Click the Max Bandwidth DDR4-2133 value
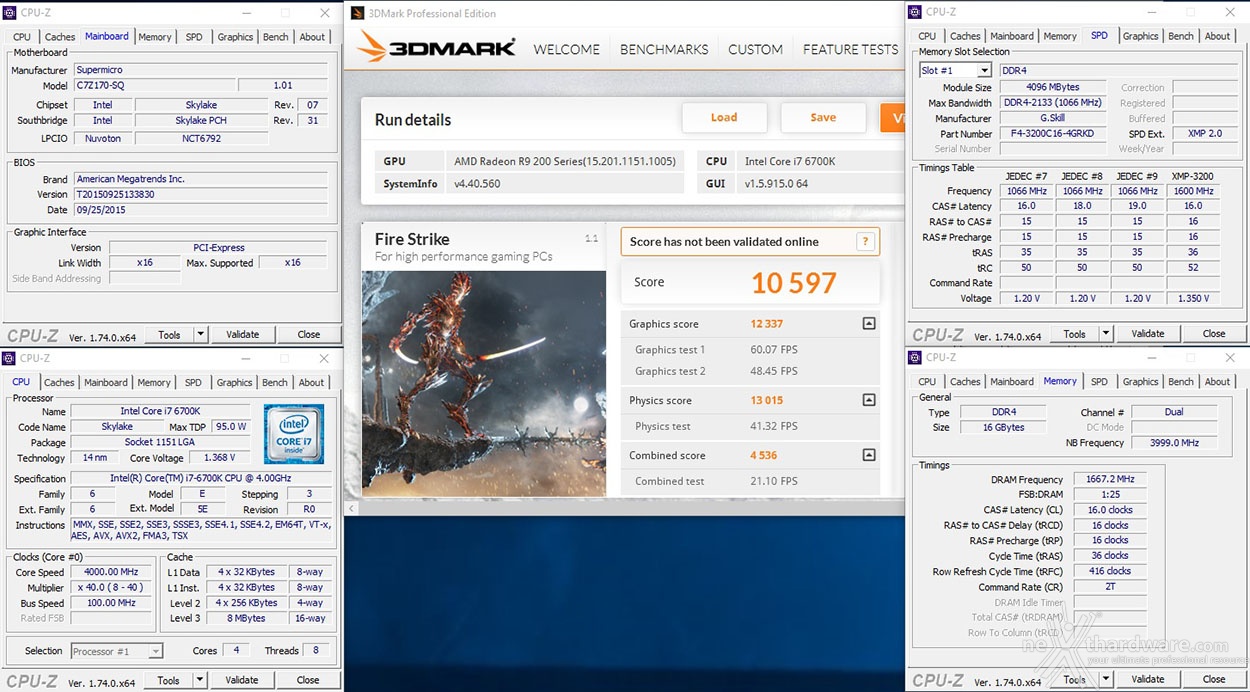The width and height of the screenshot is (1250, 692). (x=1053, y=102)
